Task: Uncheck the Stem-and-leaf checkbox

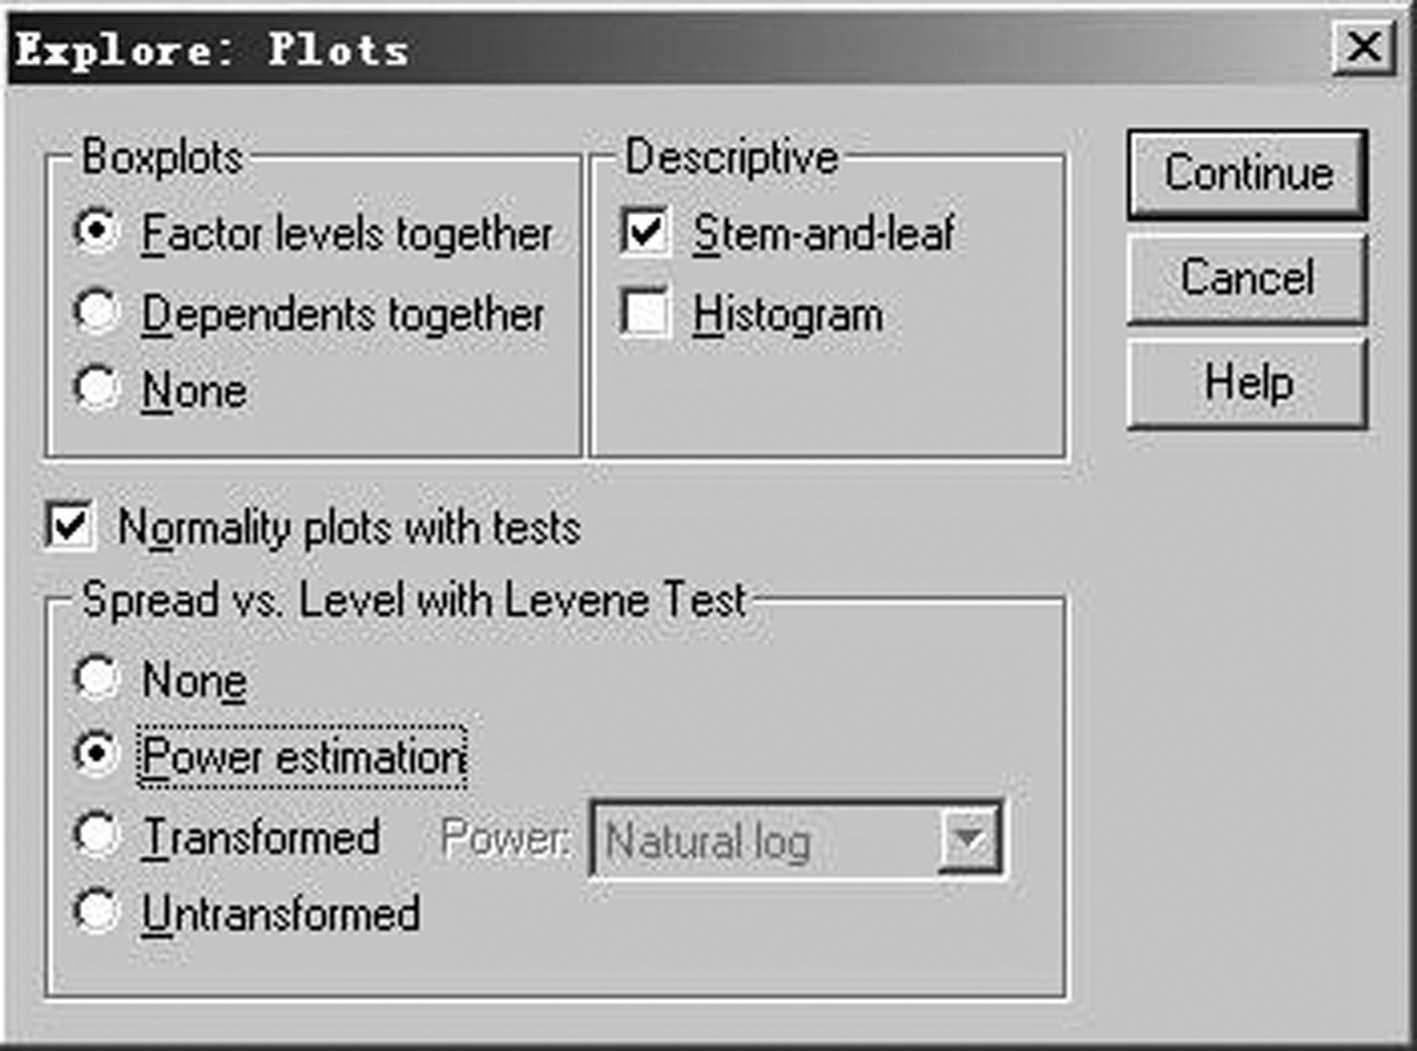Action: coord(644,232)
